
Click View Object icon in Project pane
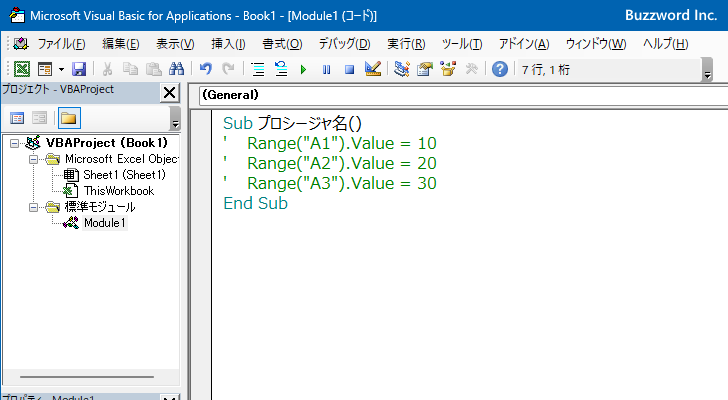pyautogui.click(x=39, y=118)
